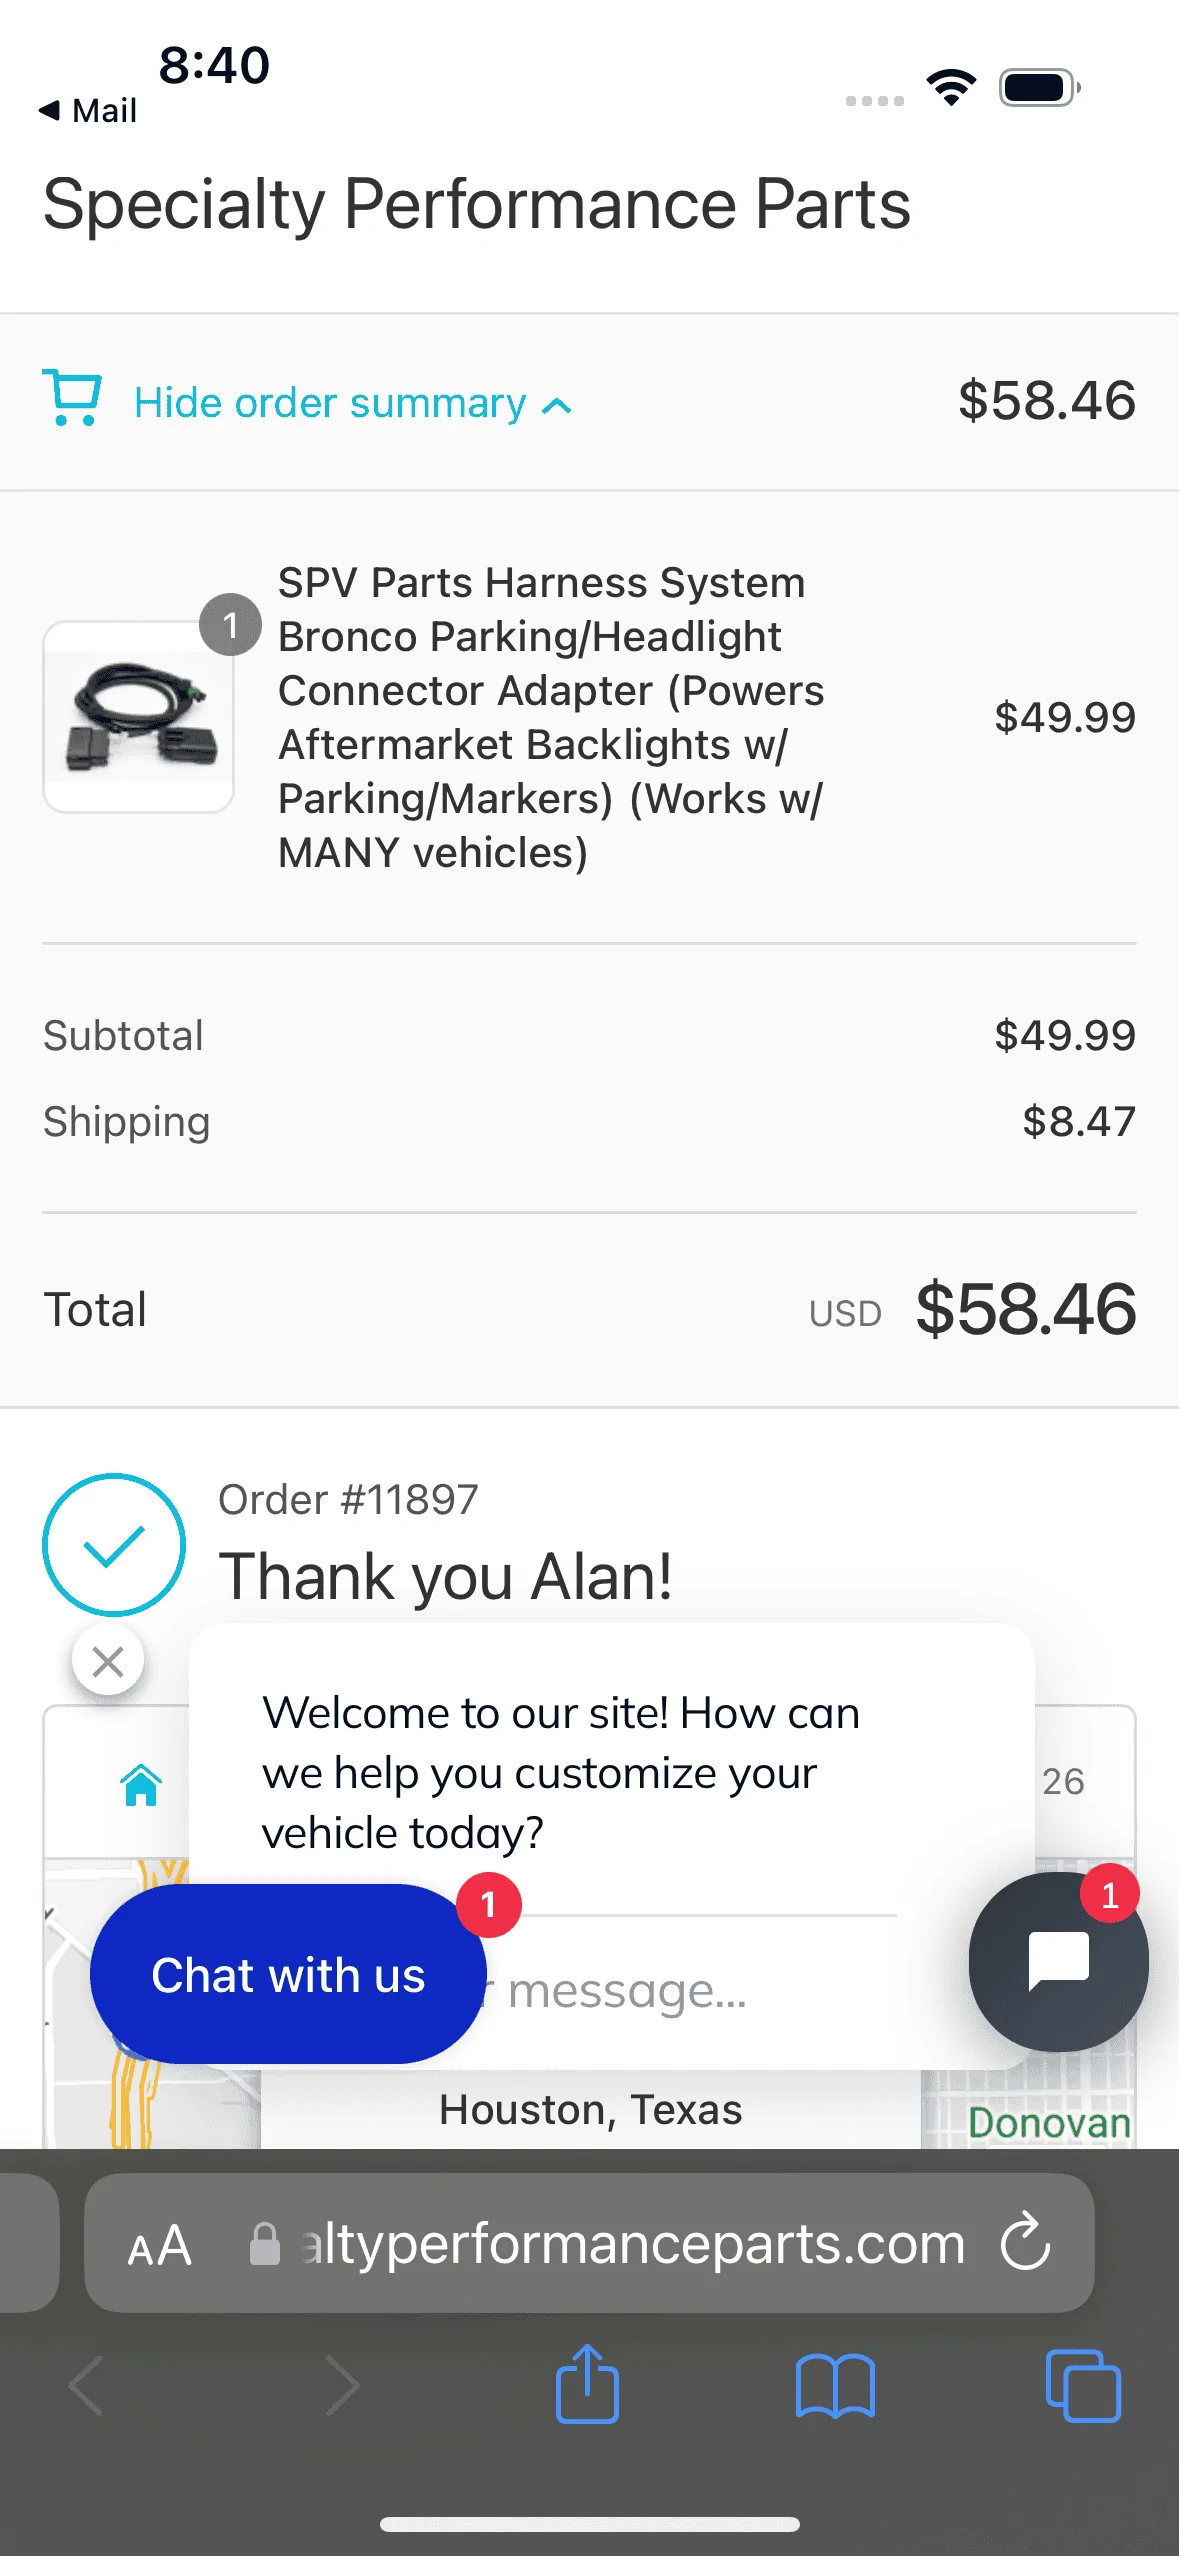The height and width of the screenshot is (2556, 1179).
Task: Return to Mail app link
Action: click(x=88, y=110)
